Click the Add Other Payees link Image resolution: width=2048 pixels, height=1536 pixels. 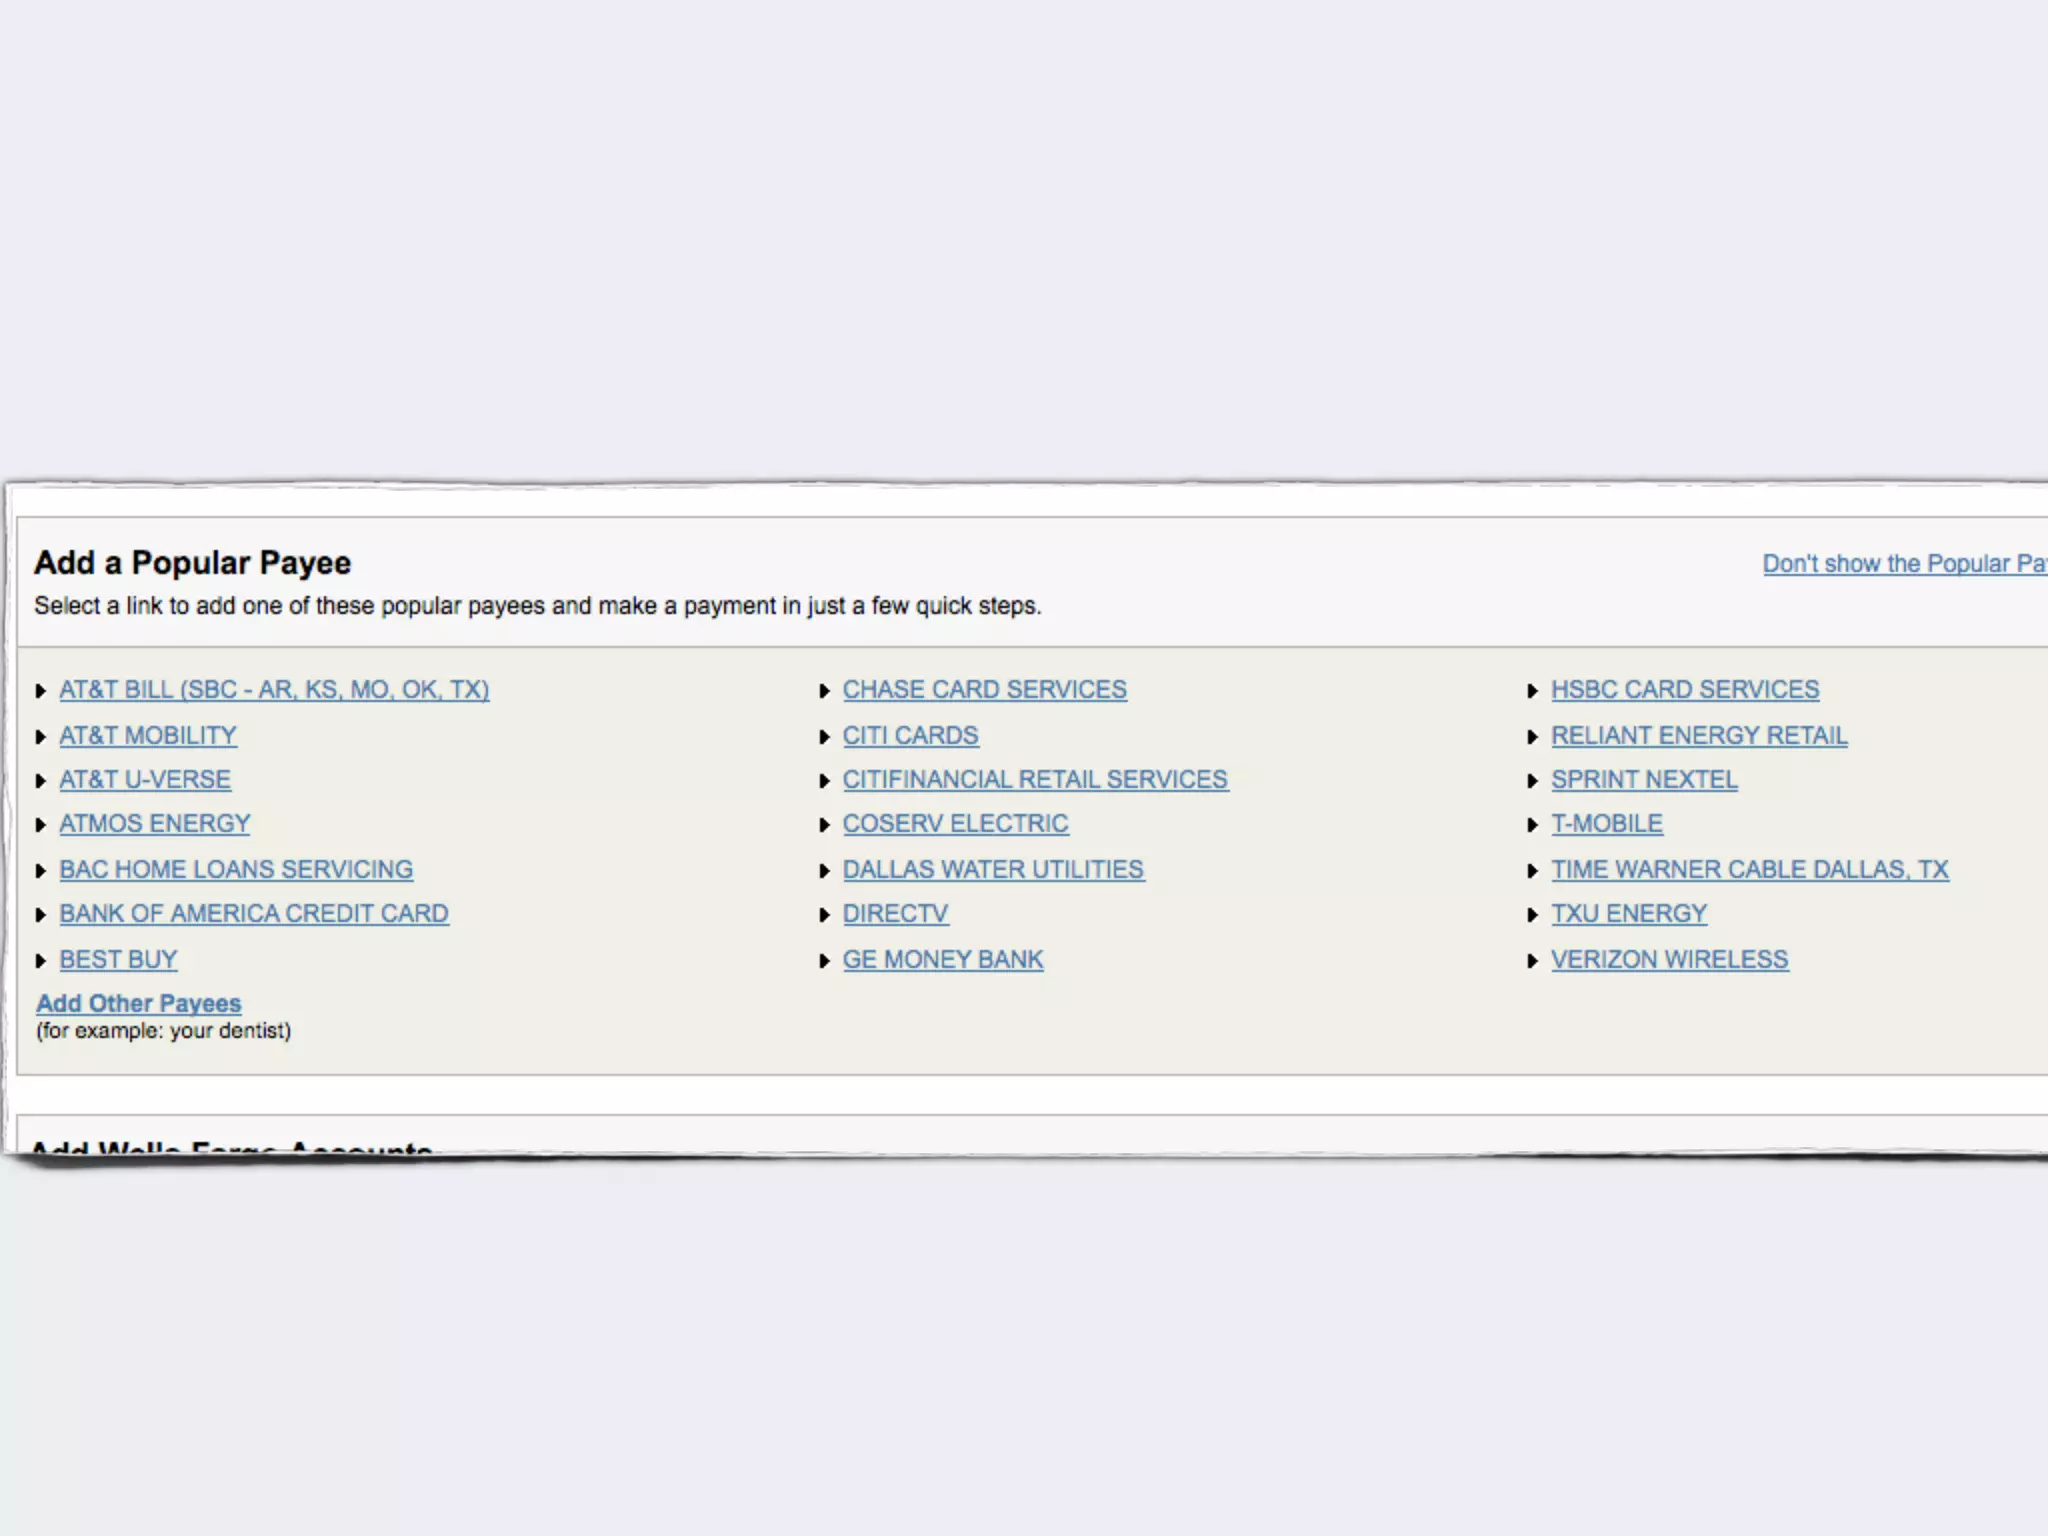[139, 1004]
